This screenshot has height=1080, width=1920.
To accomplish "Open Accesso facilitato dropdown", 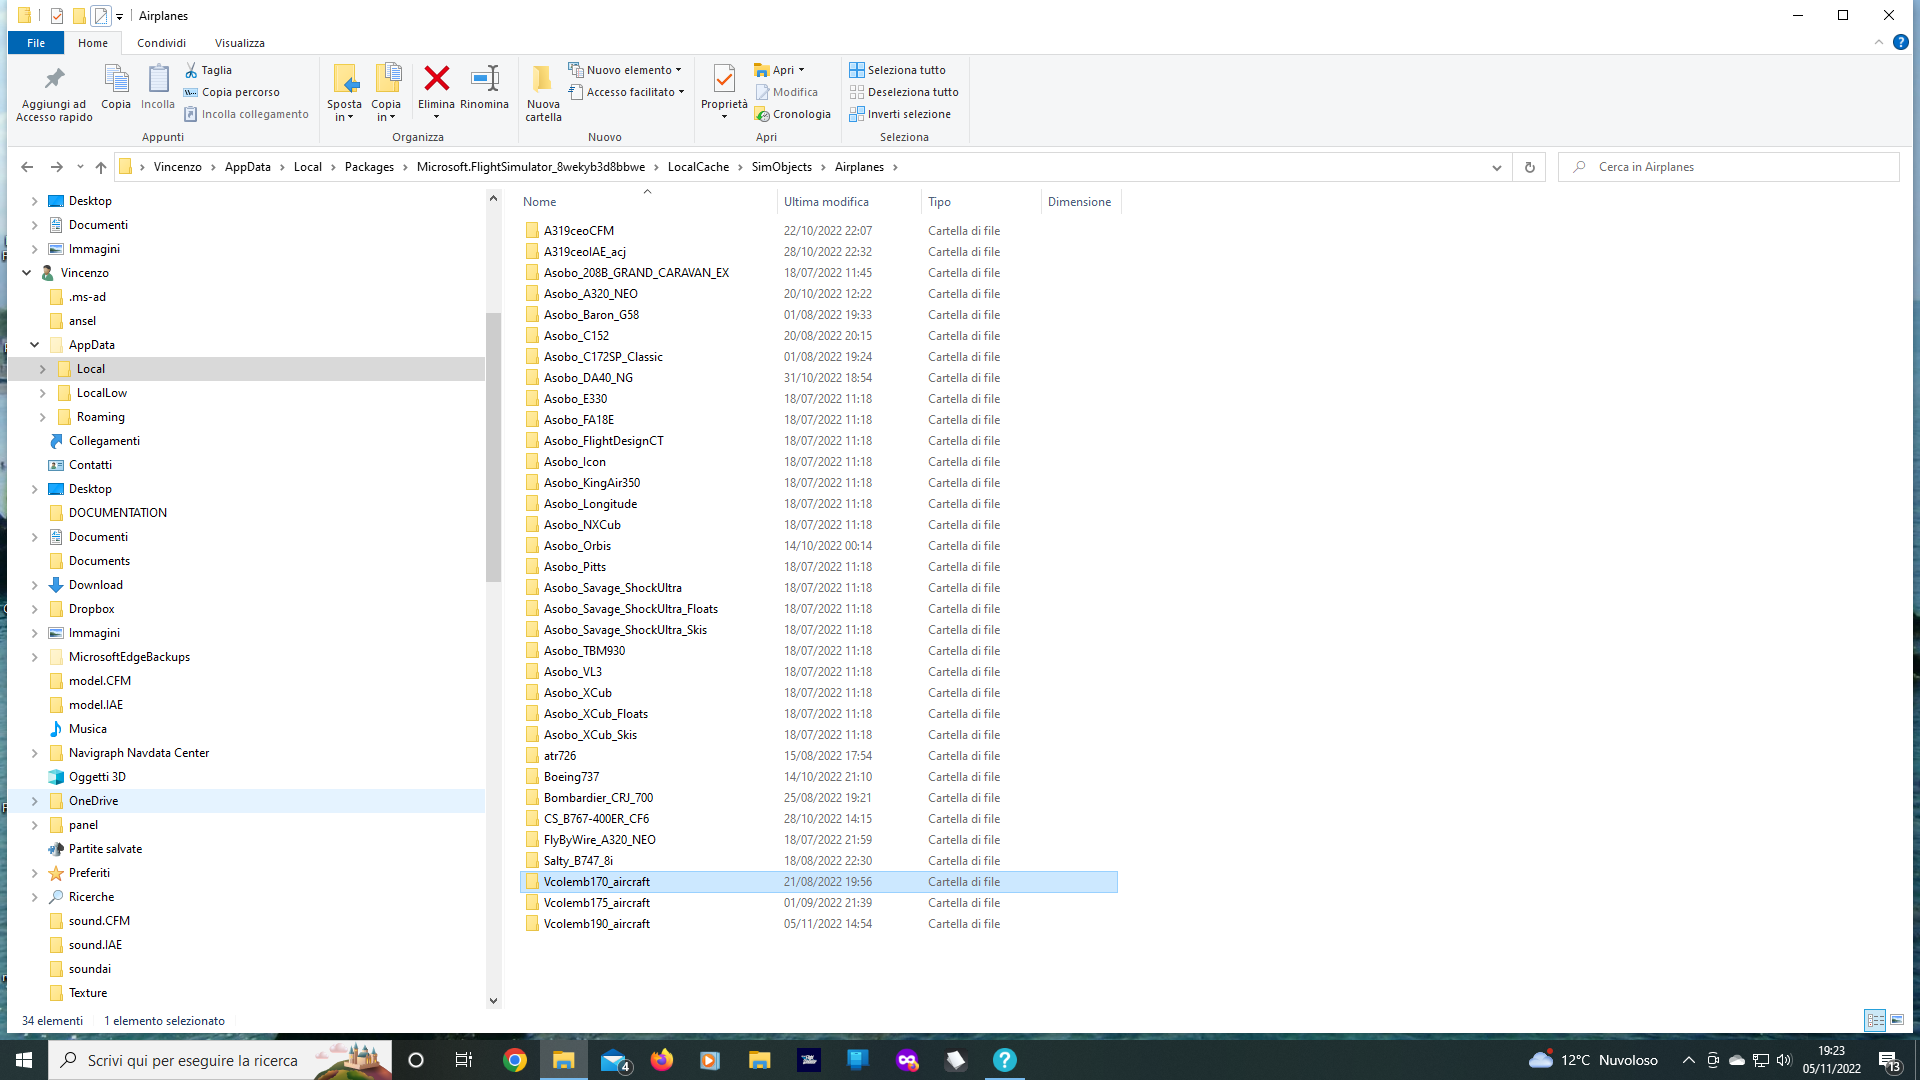I will 627,92.
